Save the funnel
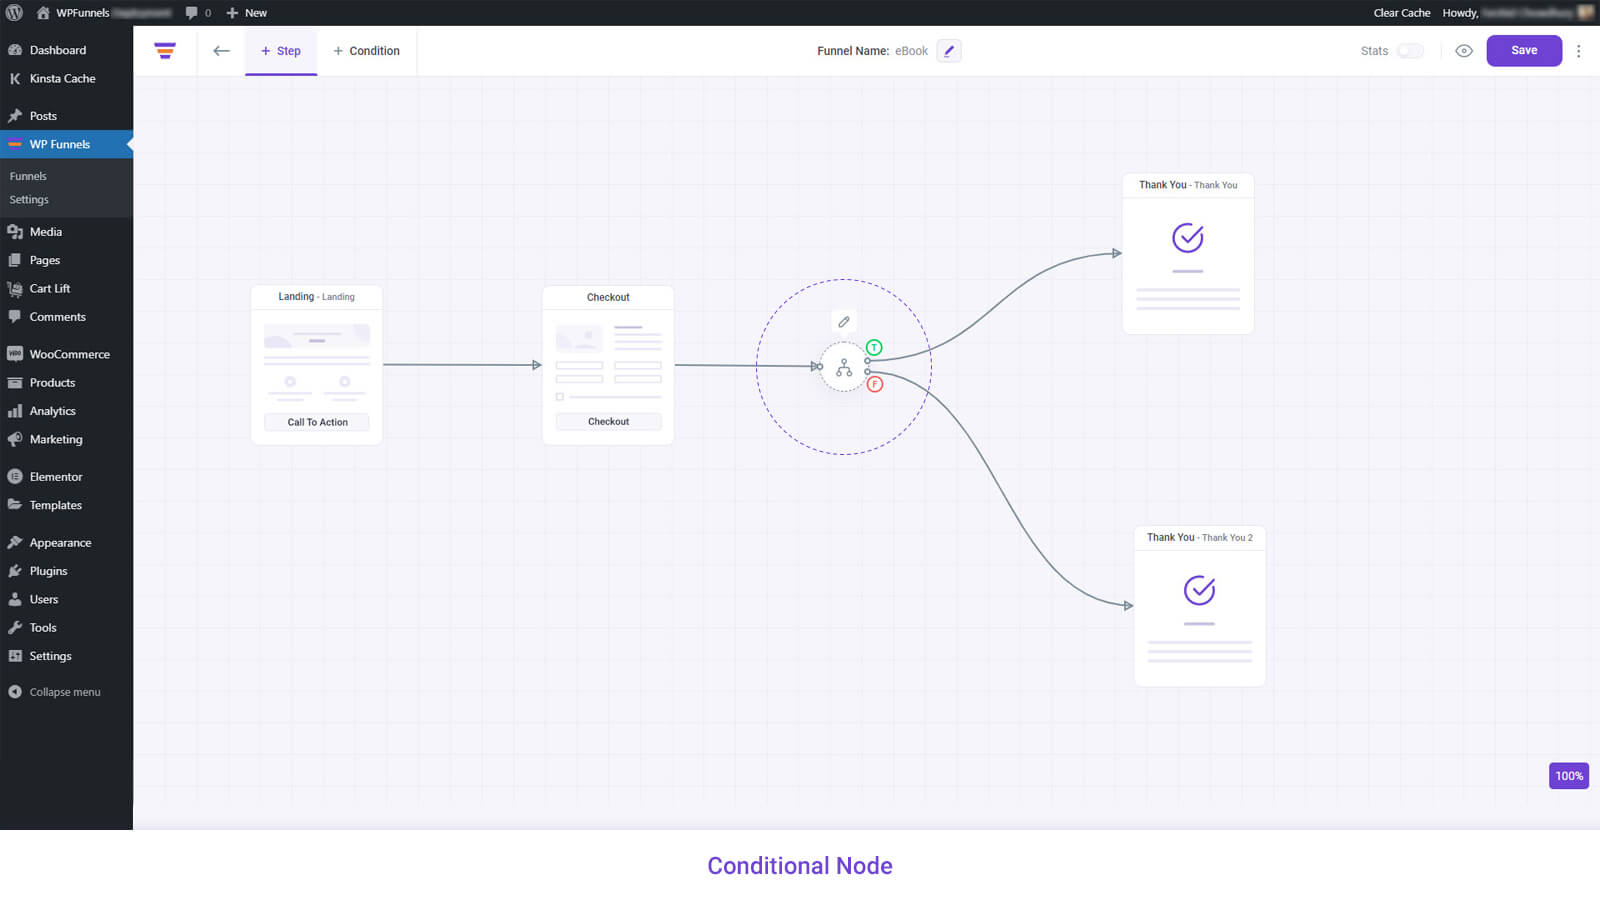 click(1524, 51)
